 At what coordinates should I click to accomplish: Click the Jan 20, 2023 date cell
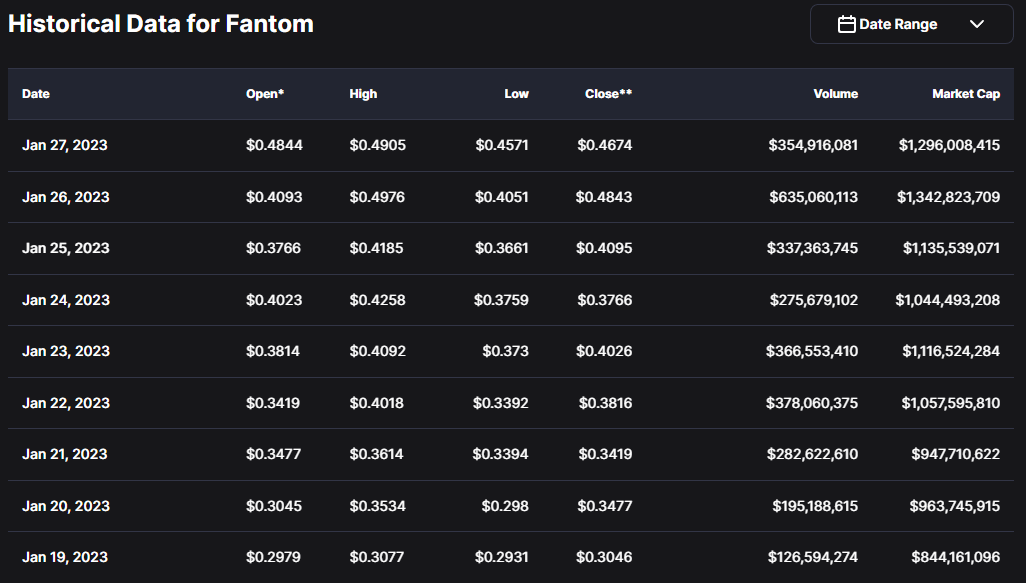[x=65, y=506]
